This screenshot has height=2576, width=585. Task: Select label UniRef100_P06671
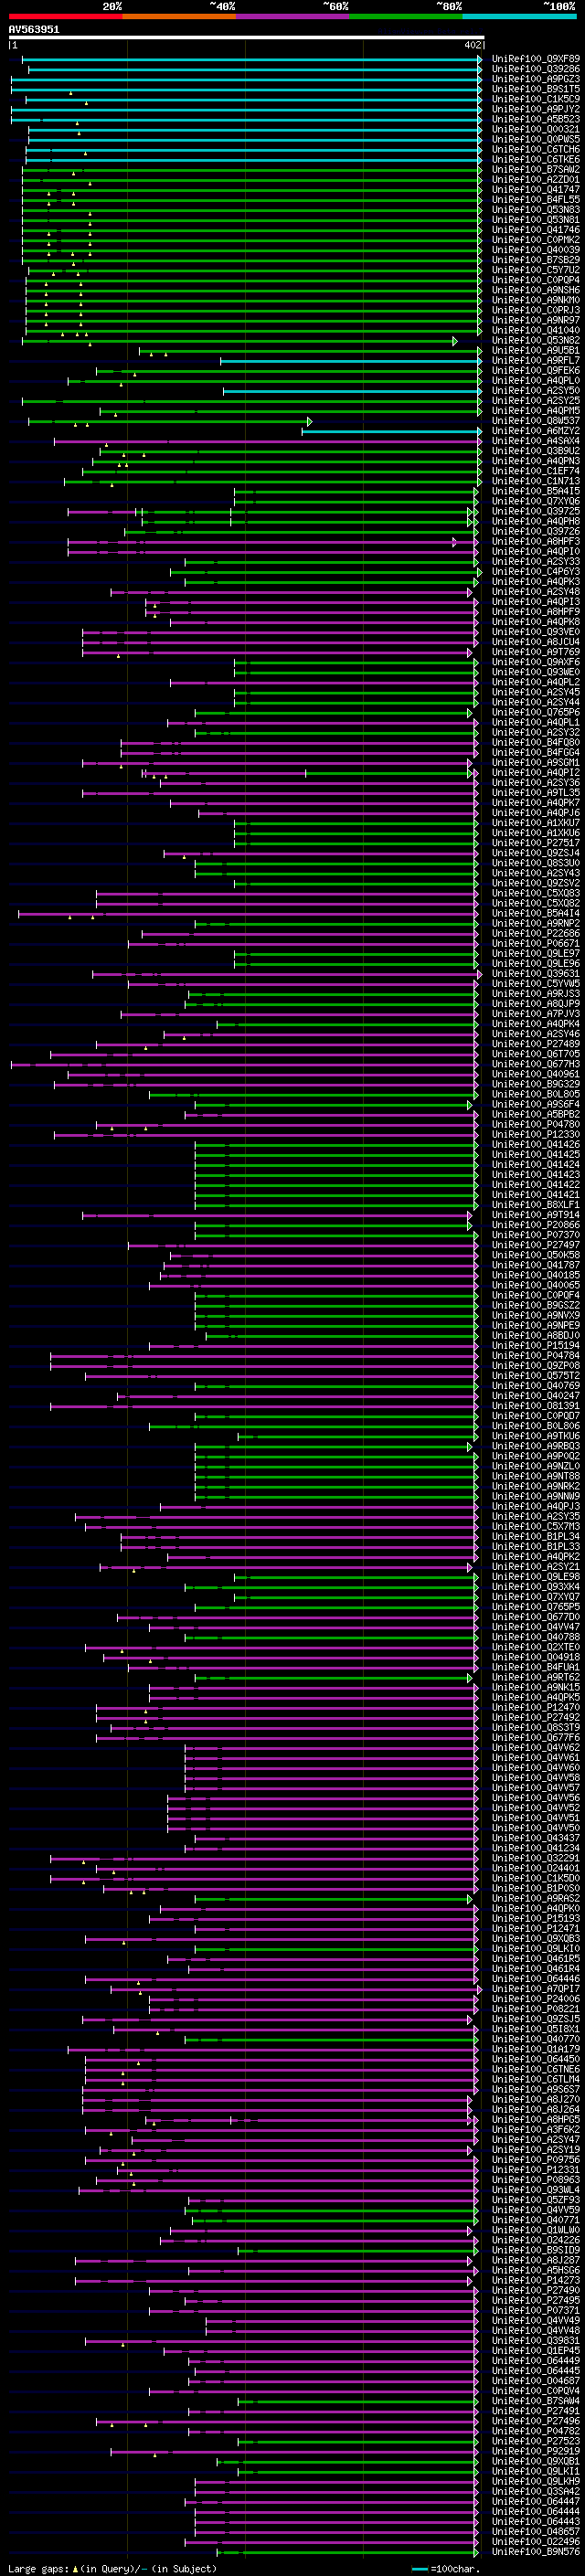pyautogui.click(x=535, y=944)
